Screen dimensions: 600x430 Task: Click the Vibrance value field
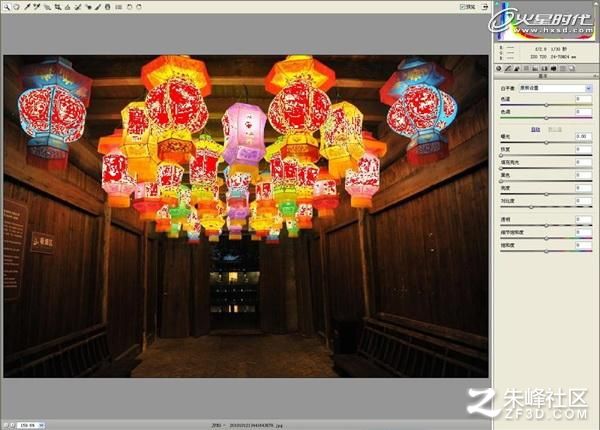tap(584, 232)
